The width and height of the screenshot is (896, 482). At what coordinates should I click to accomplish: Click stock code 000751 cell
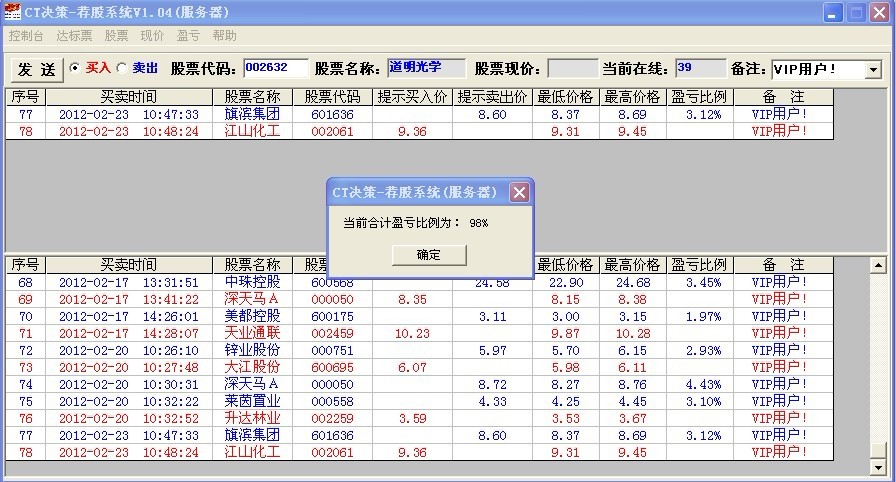click(x=333, y=350)
